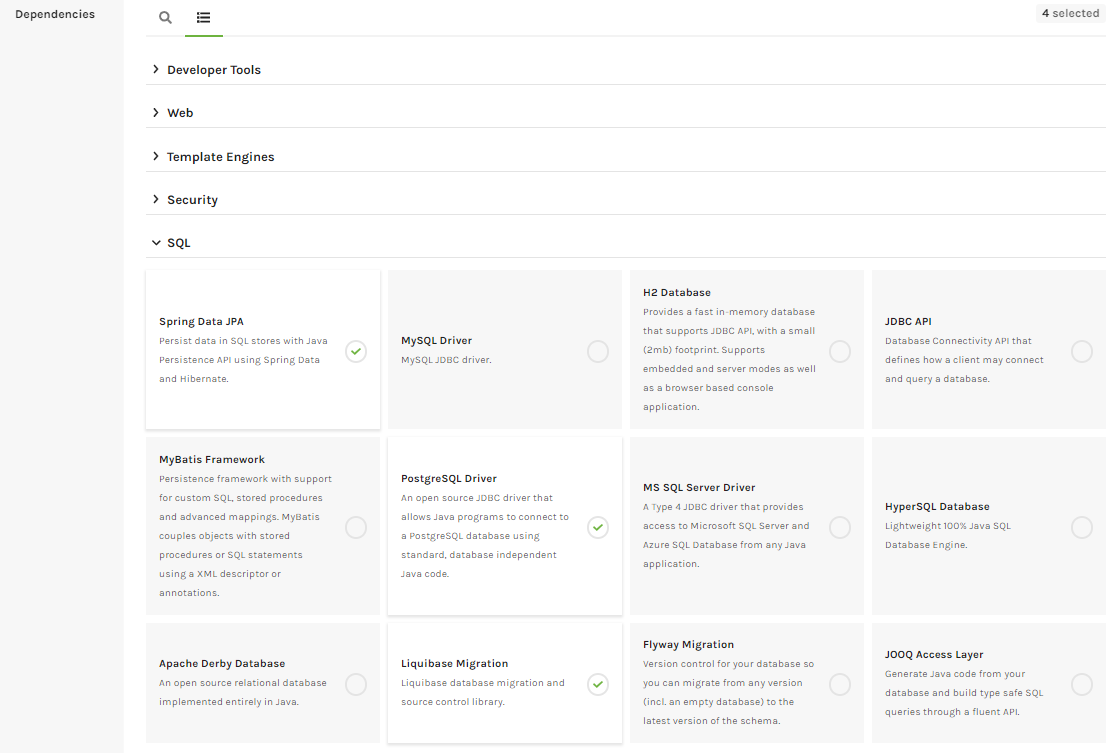Deselect the Liquibase Migration checkmark

598,685
